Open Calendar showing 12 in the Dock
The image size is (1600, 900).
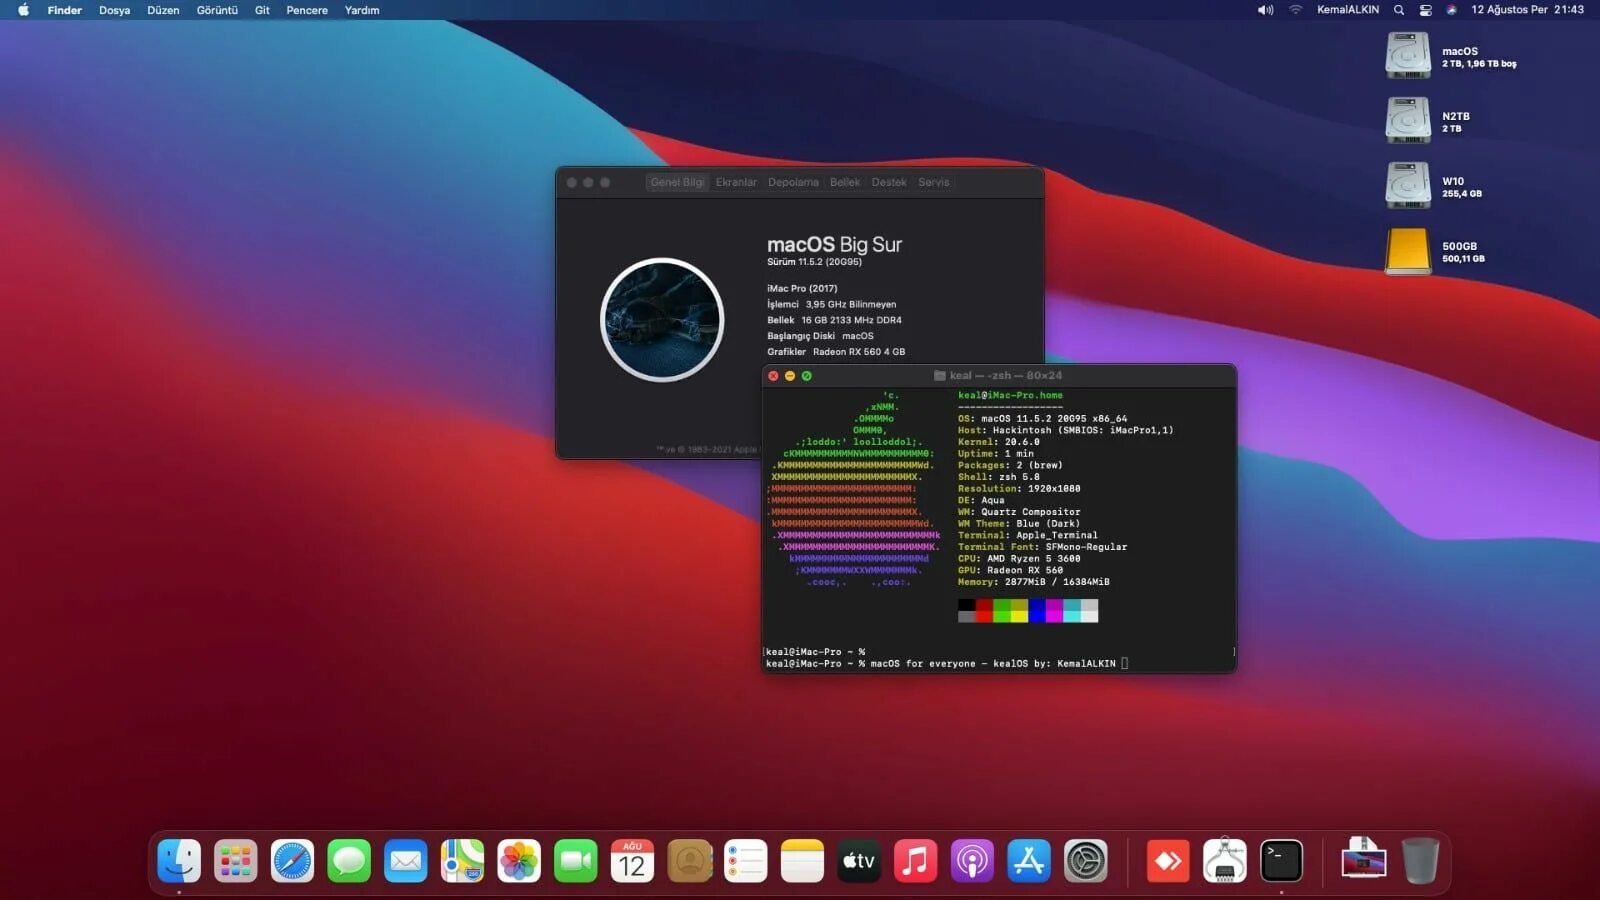pyautogui.click(x=633, y=861)
